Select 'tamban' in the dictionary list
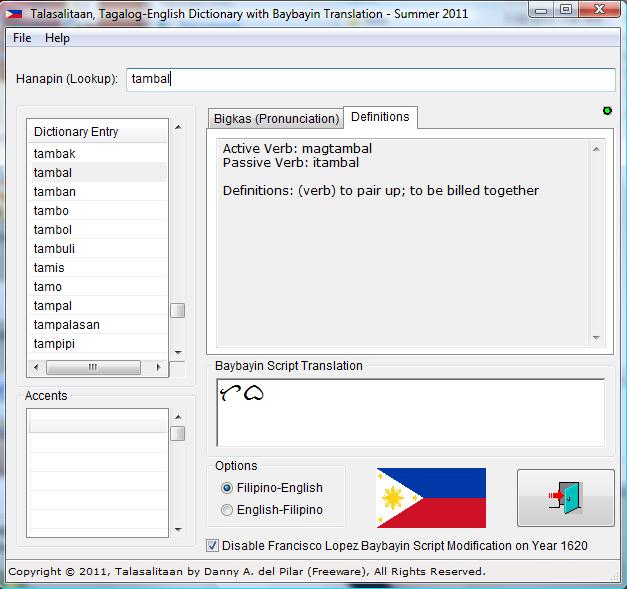627x589 pixels. point(98,192)
